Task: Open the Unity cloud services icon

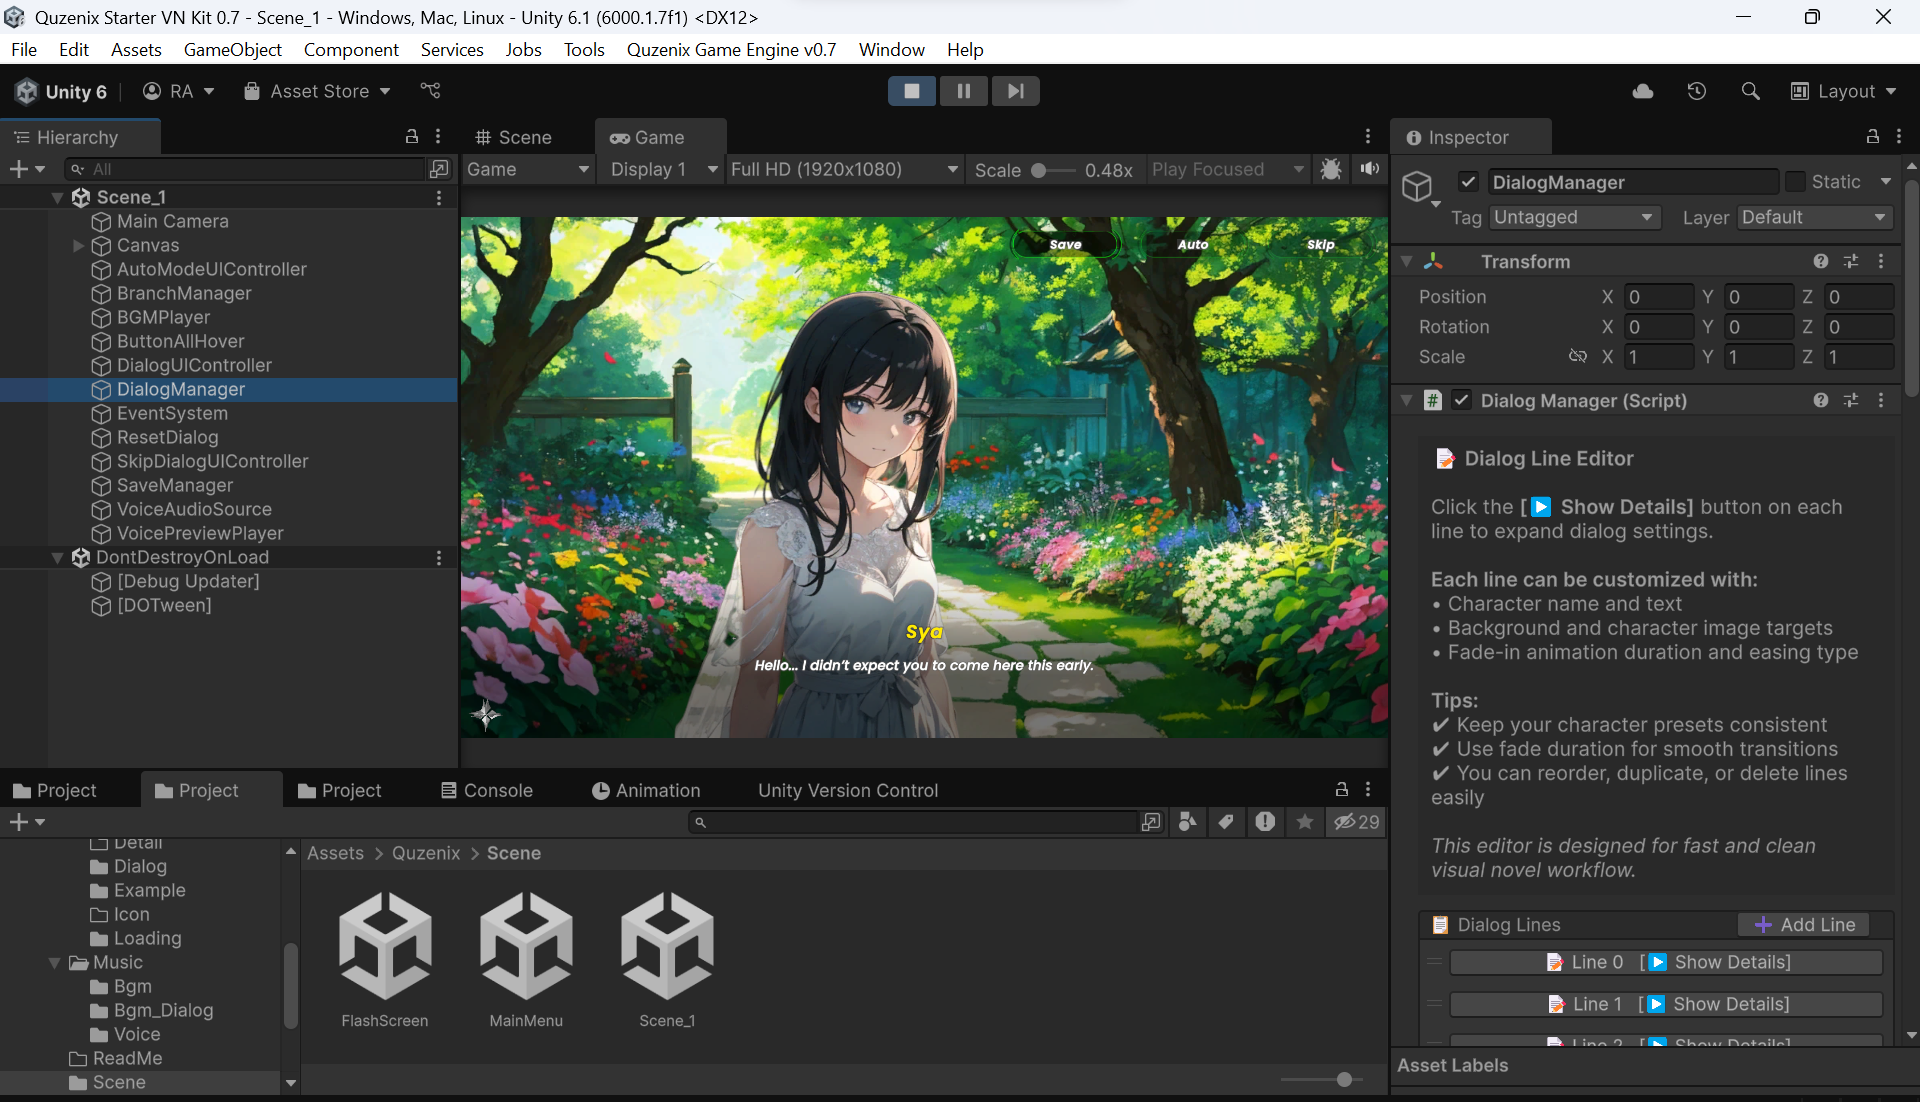Action: point(1643,91)
